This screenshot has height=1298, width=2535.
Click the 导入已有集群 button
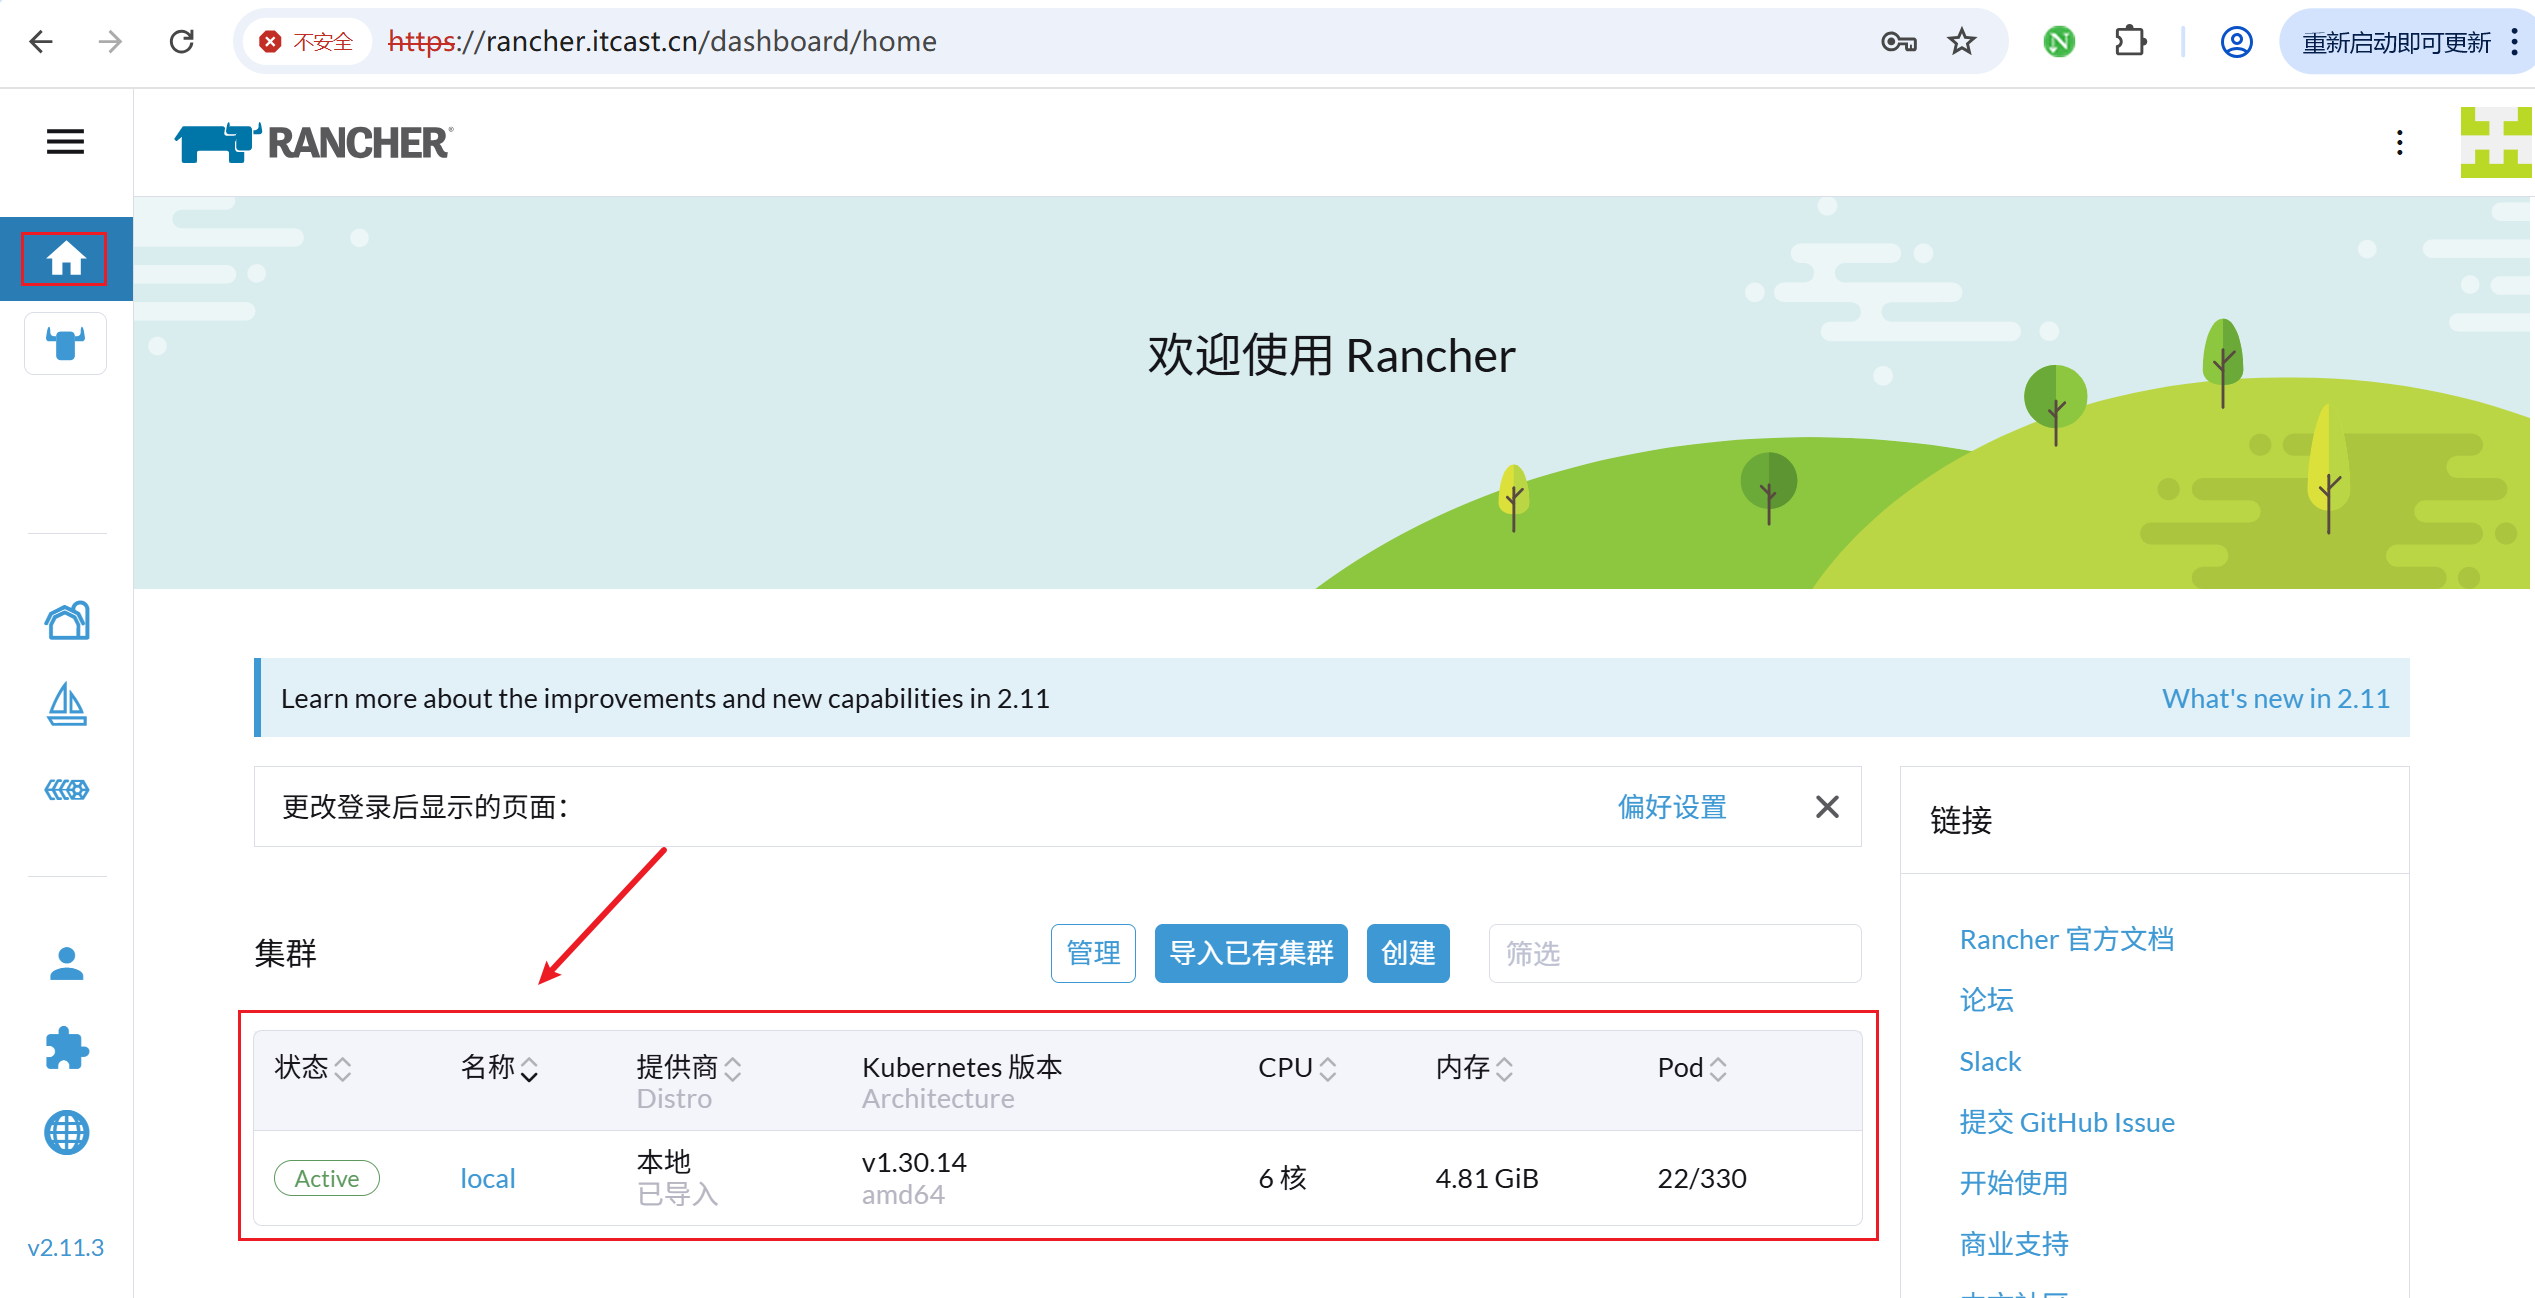(1251, 953)
